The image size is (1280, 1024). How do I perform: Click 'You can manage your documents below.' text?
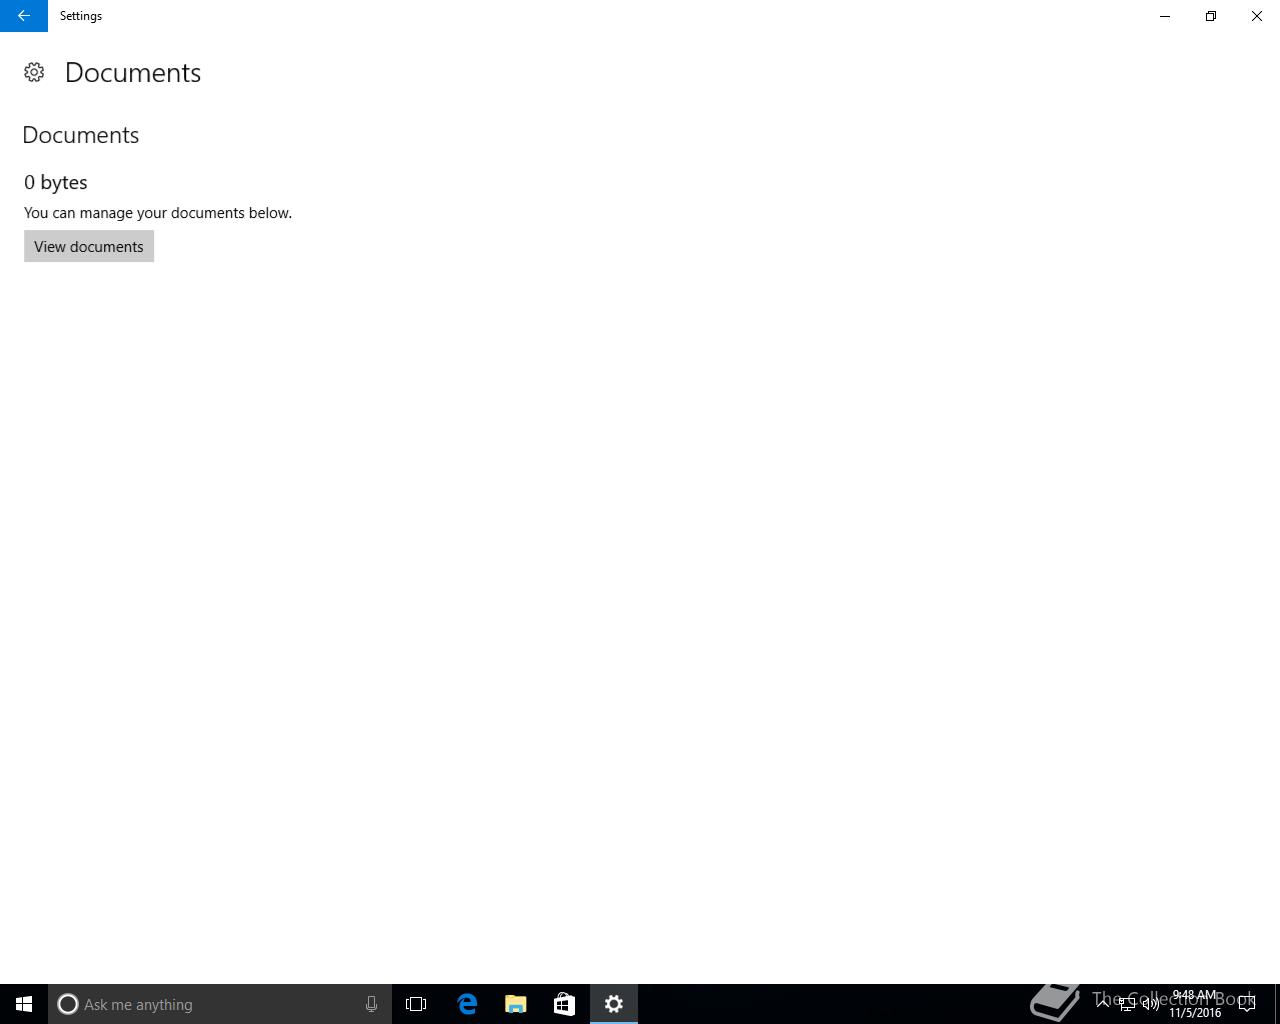[x=158, y=213]
